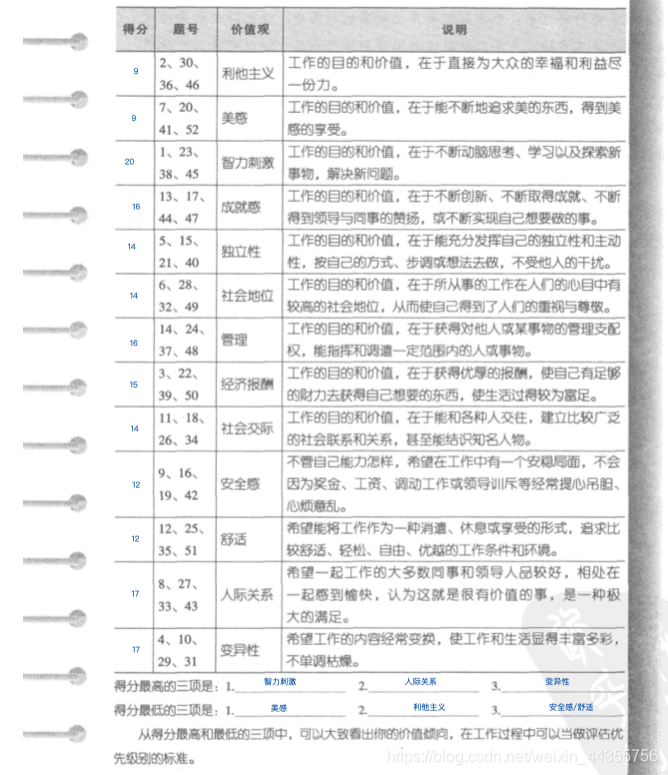Click the 说明 column header

(454, 30)
